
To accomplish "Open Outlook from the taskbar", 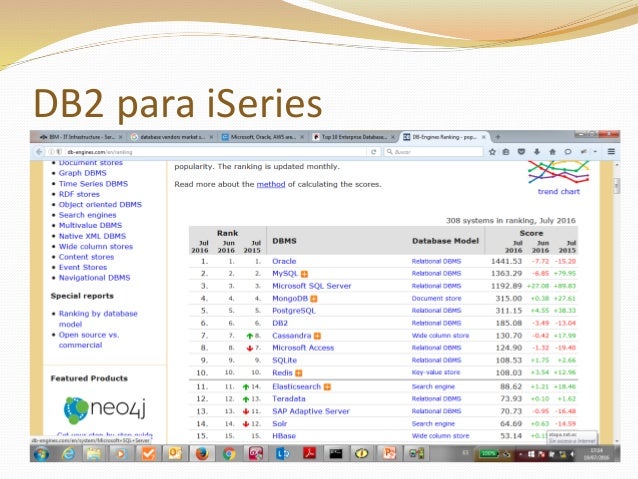I will [x=175, y=453].
